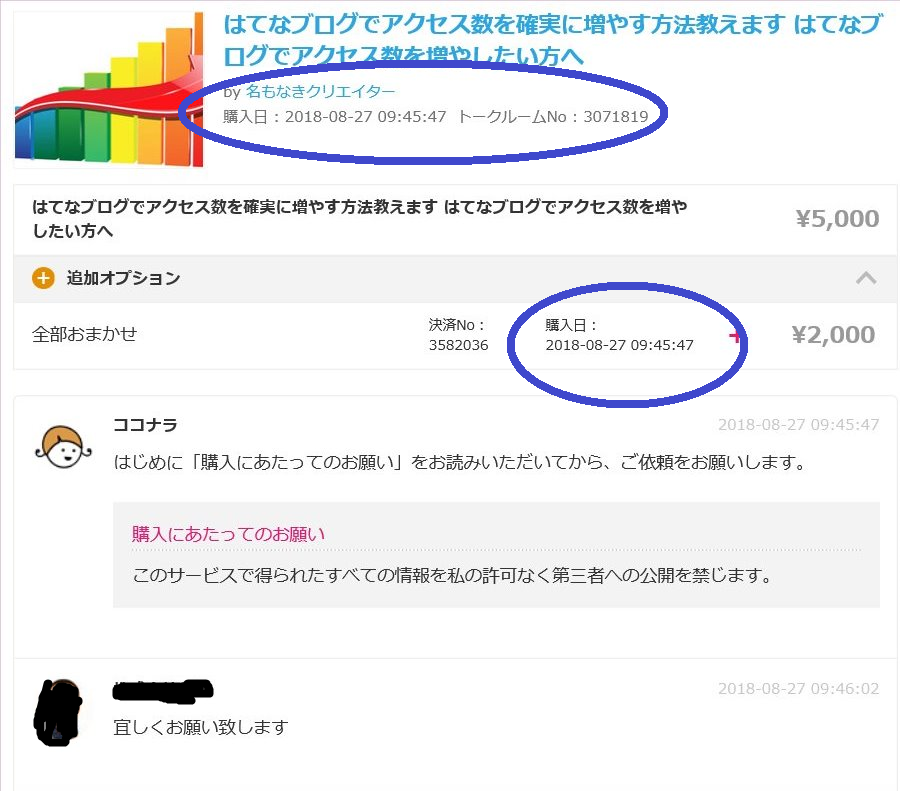Select the third-party disclosure notice text
Image resolution: width=900 pixels, height=791 pixels.
pos(453,575)
